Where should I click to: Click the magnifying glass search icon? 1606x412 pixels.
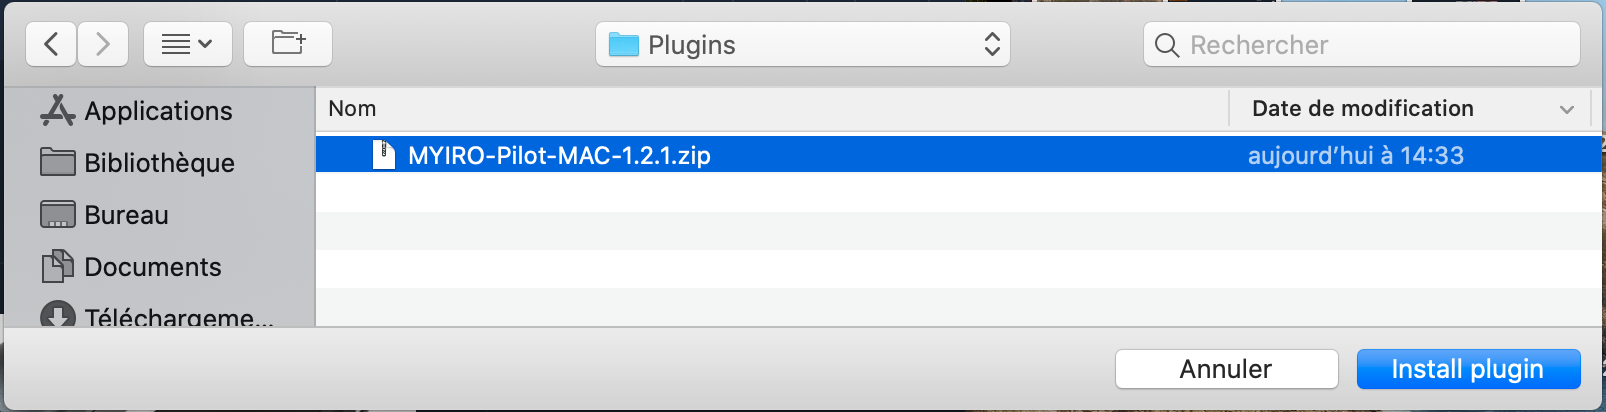[1167, 45]
